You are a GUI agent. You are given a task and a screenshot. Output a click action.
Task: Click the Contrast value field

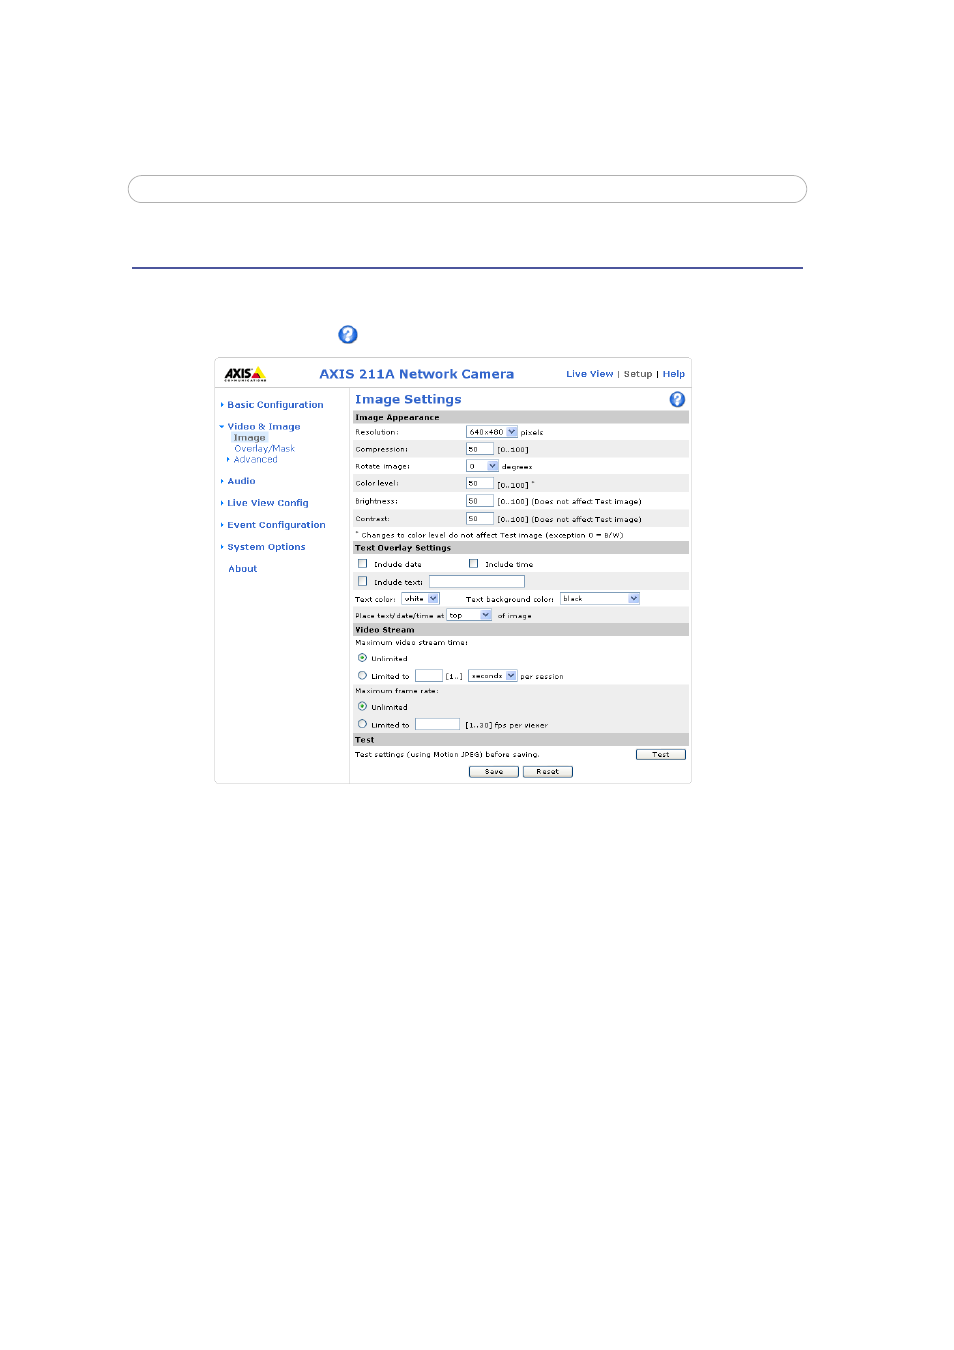(480, 519)
